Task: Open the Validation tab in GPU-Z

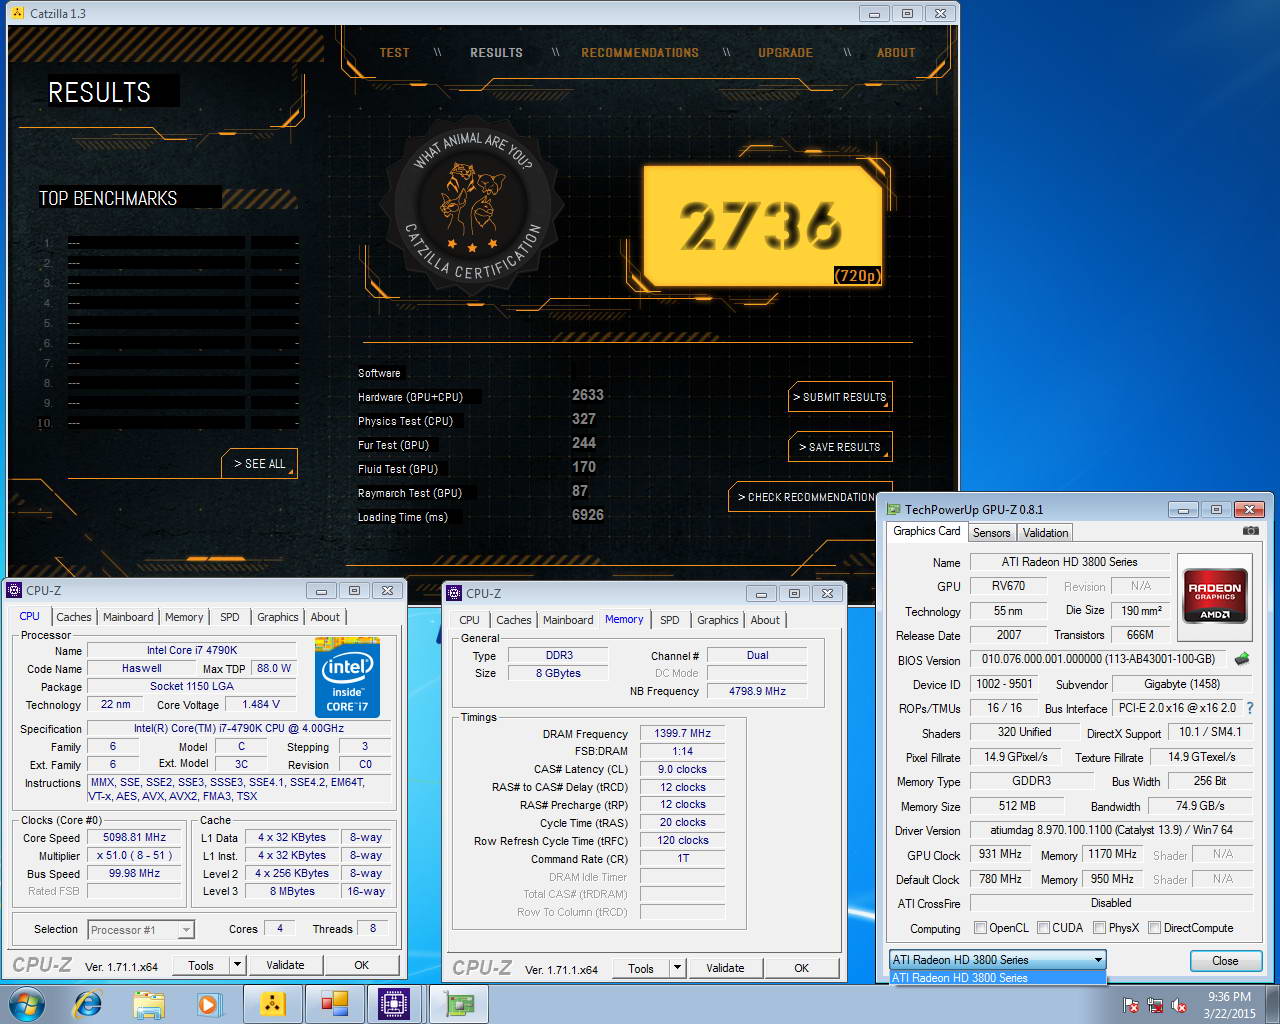Action: 1045,533
